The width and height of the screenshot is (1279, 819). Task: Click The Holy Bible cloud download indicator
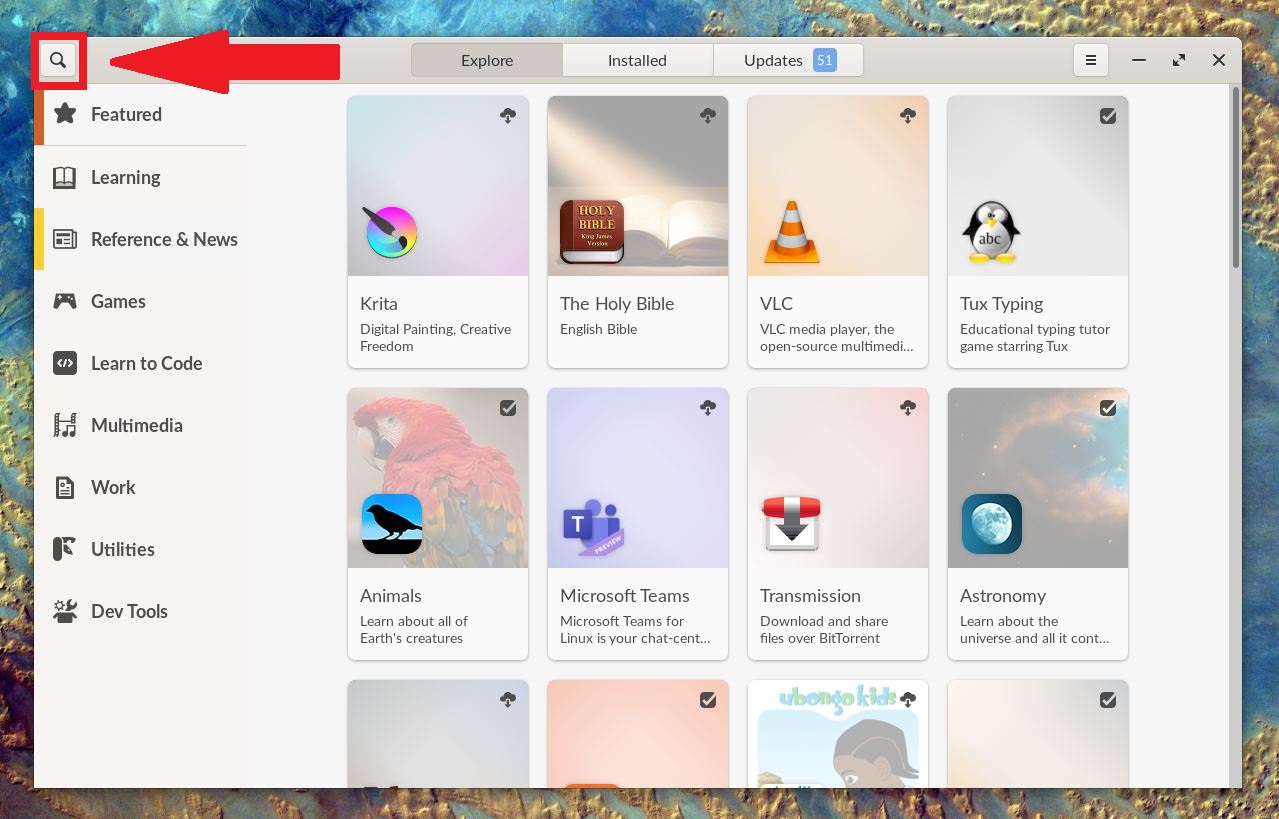(708, 116)
